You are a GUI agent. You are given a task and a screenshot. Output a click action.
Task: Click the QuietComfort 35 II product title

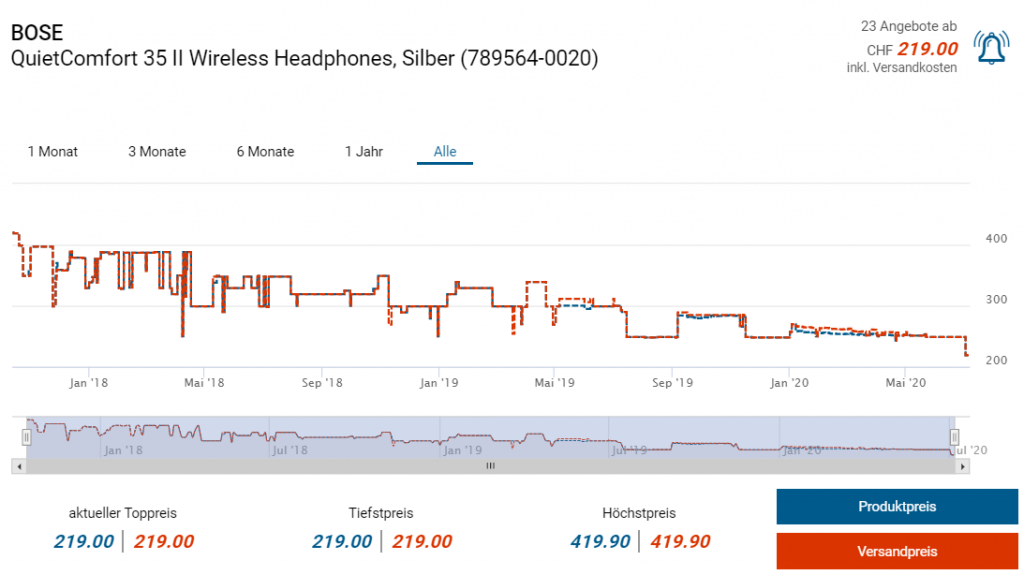304,59
